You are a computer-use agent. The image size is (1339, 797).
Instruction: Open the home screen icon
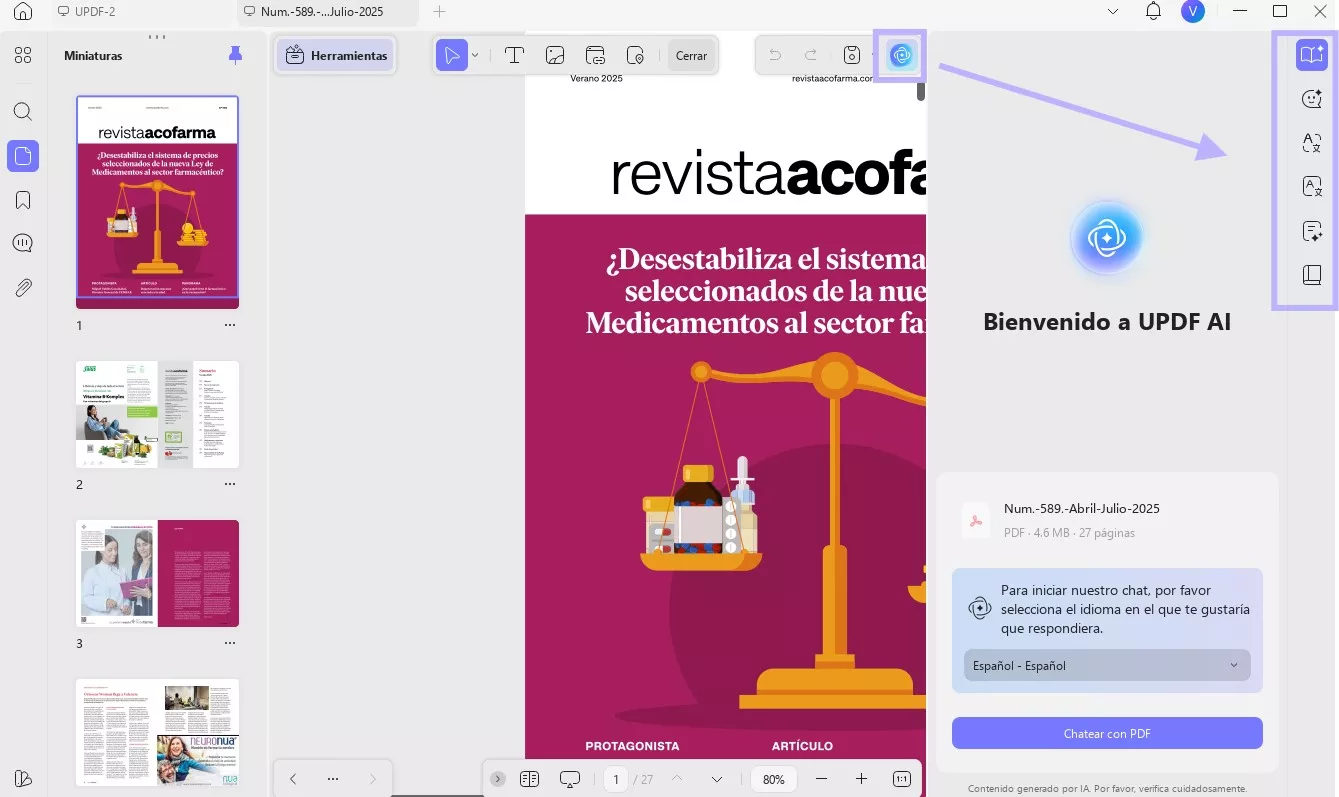(x=23, y=12)
